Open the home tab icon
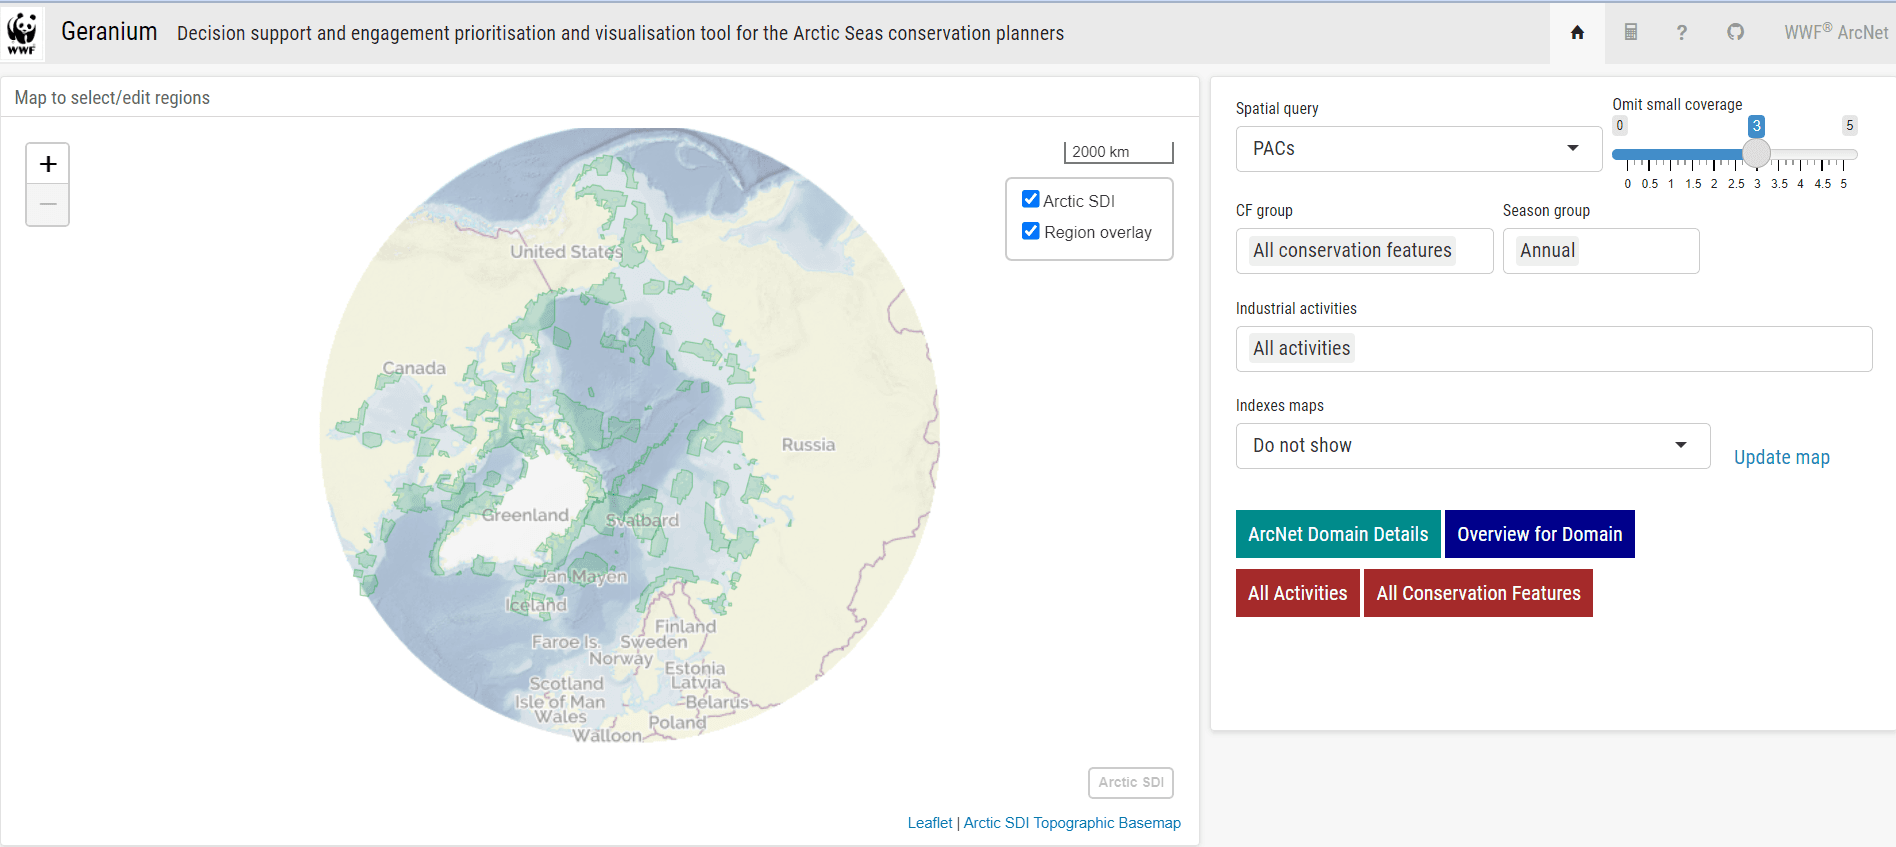1896x847 pixels. pos(1577,33)
